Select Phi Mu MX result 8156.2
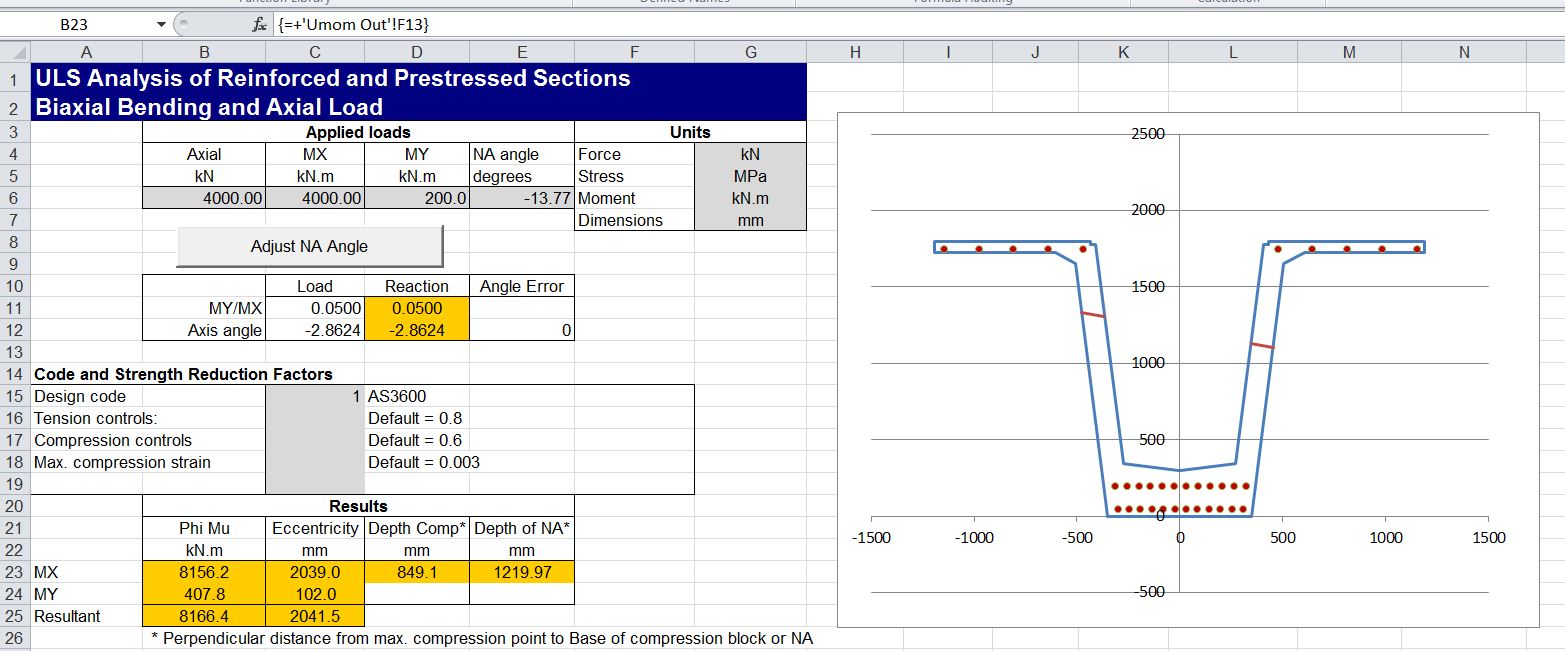Viewport: 1565px width, 651px height. coord(204,572)
